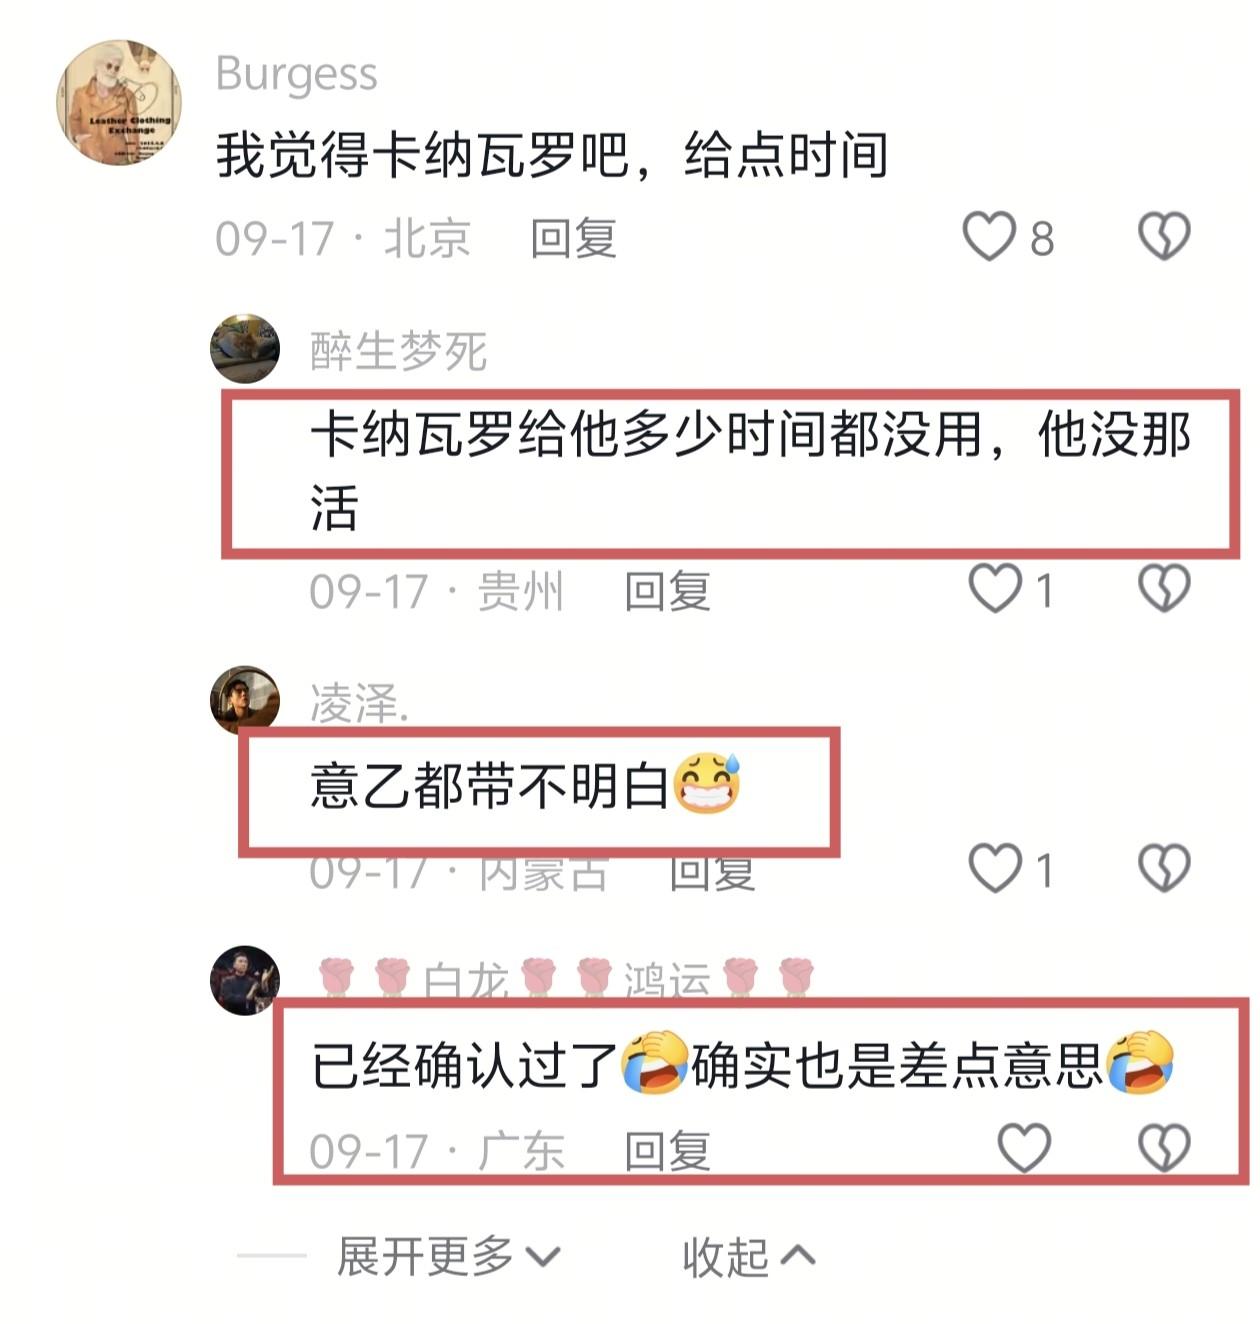The image size is (1260, 1324).
Task: Open Burgess's profile avatar
Action: [x=119, y=102]
